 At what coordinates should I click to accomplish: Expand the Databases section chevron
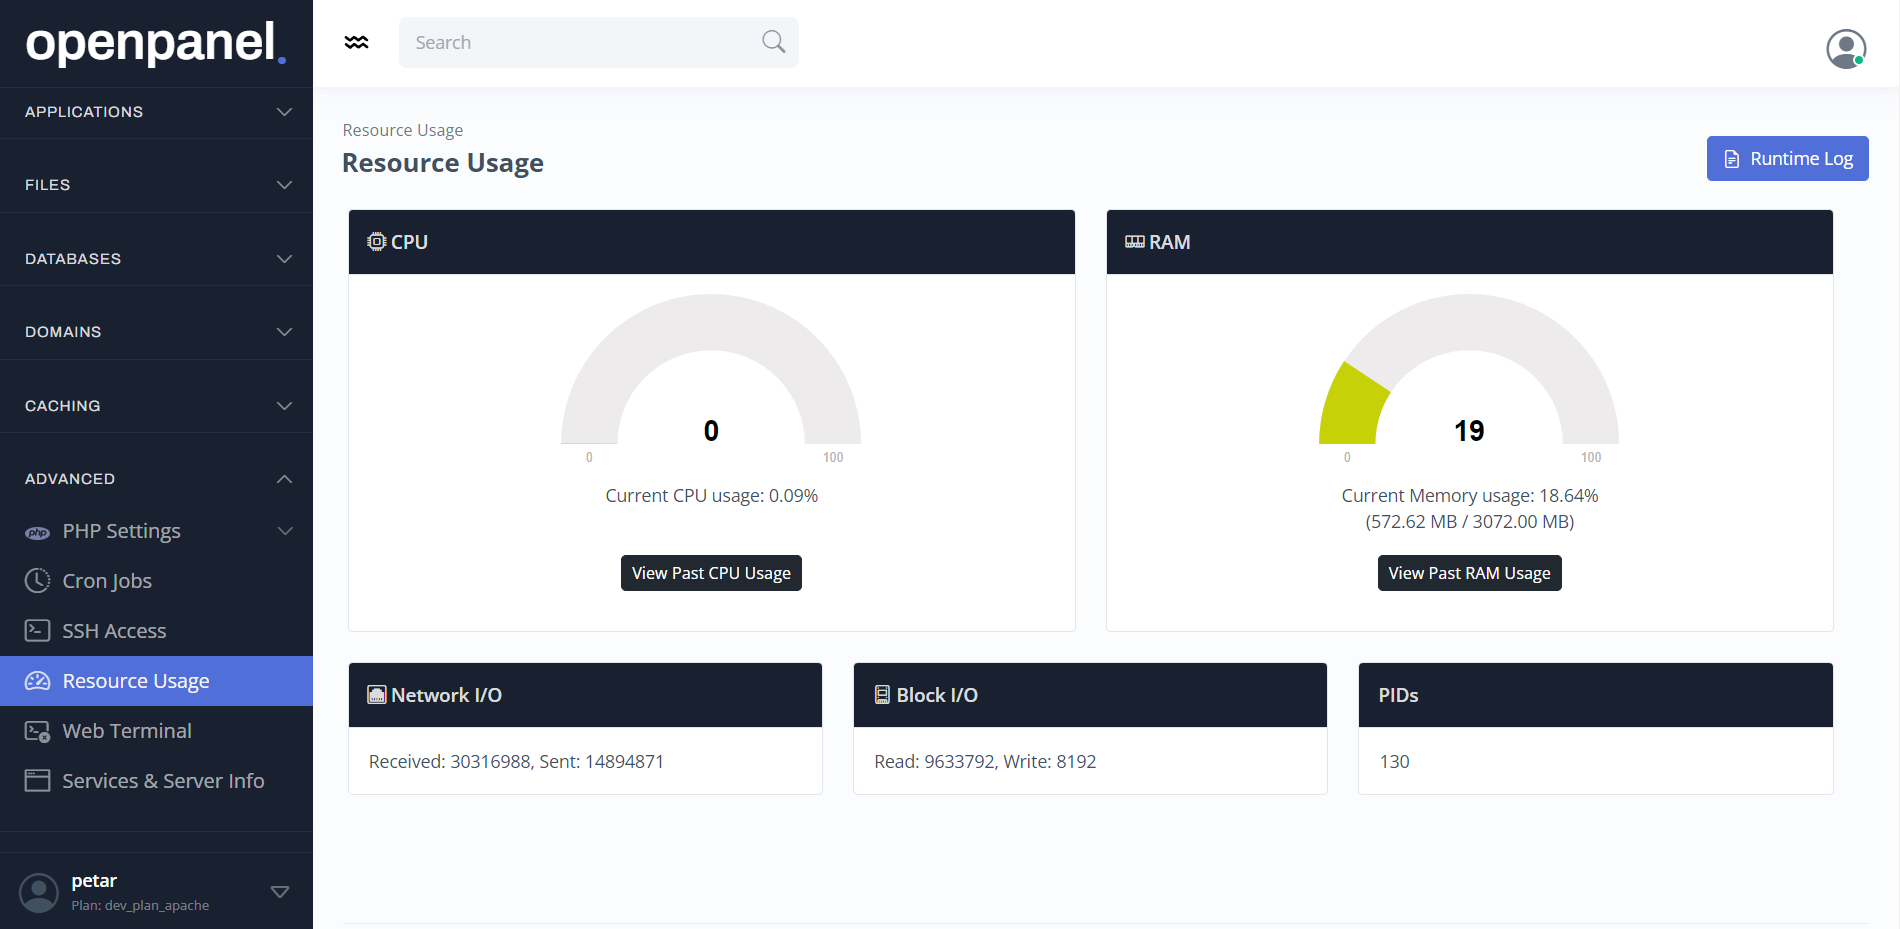tap(284, 259)
